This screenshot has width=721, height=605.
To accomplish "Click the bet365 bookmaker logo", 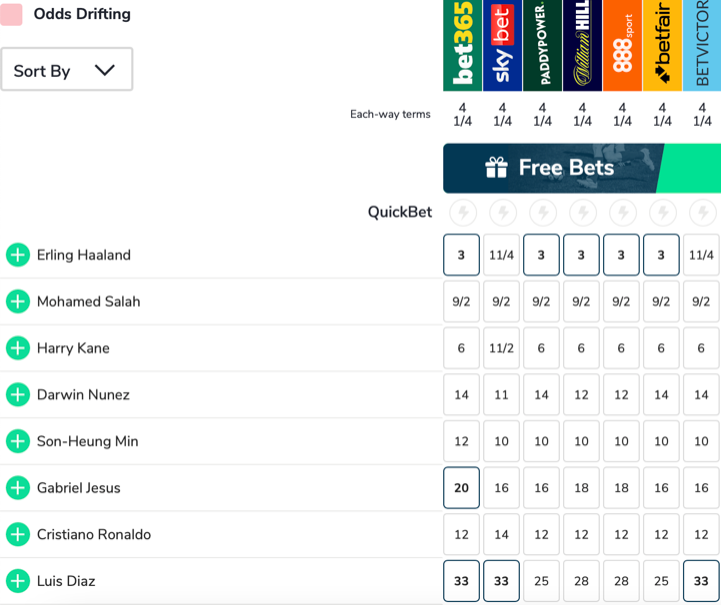I will (x=462, y=46).
